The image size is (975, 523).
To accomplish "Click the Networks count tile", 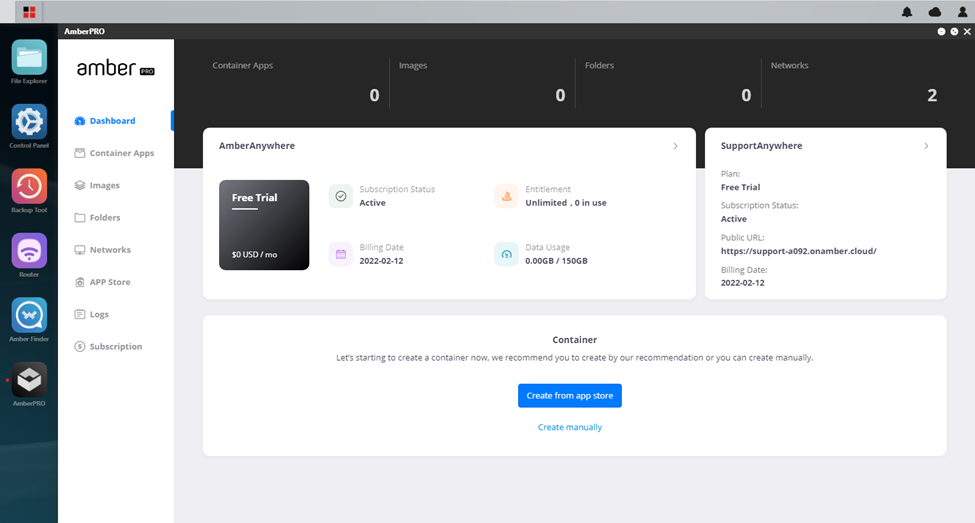I will click(x=854, y=83).
